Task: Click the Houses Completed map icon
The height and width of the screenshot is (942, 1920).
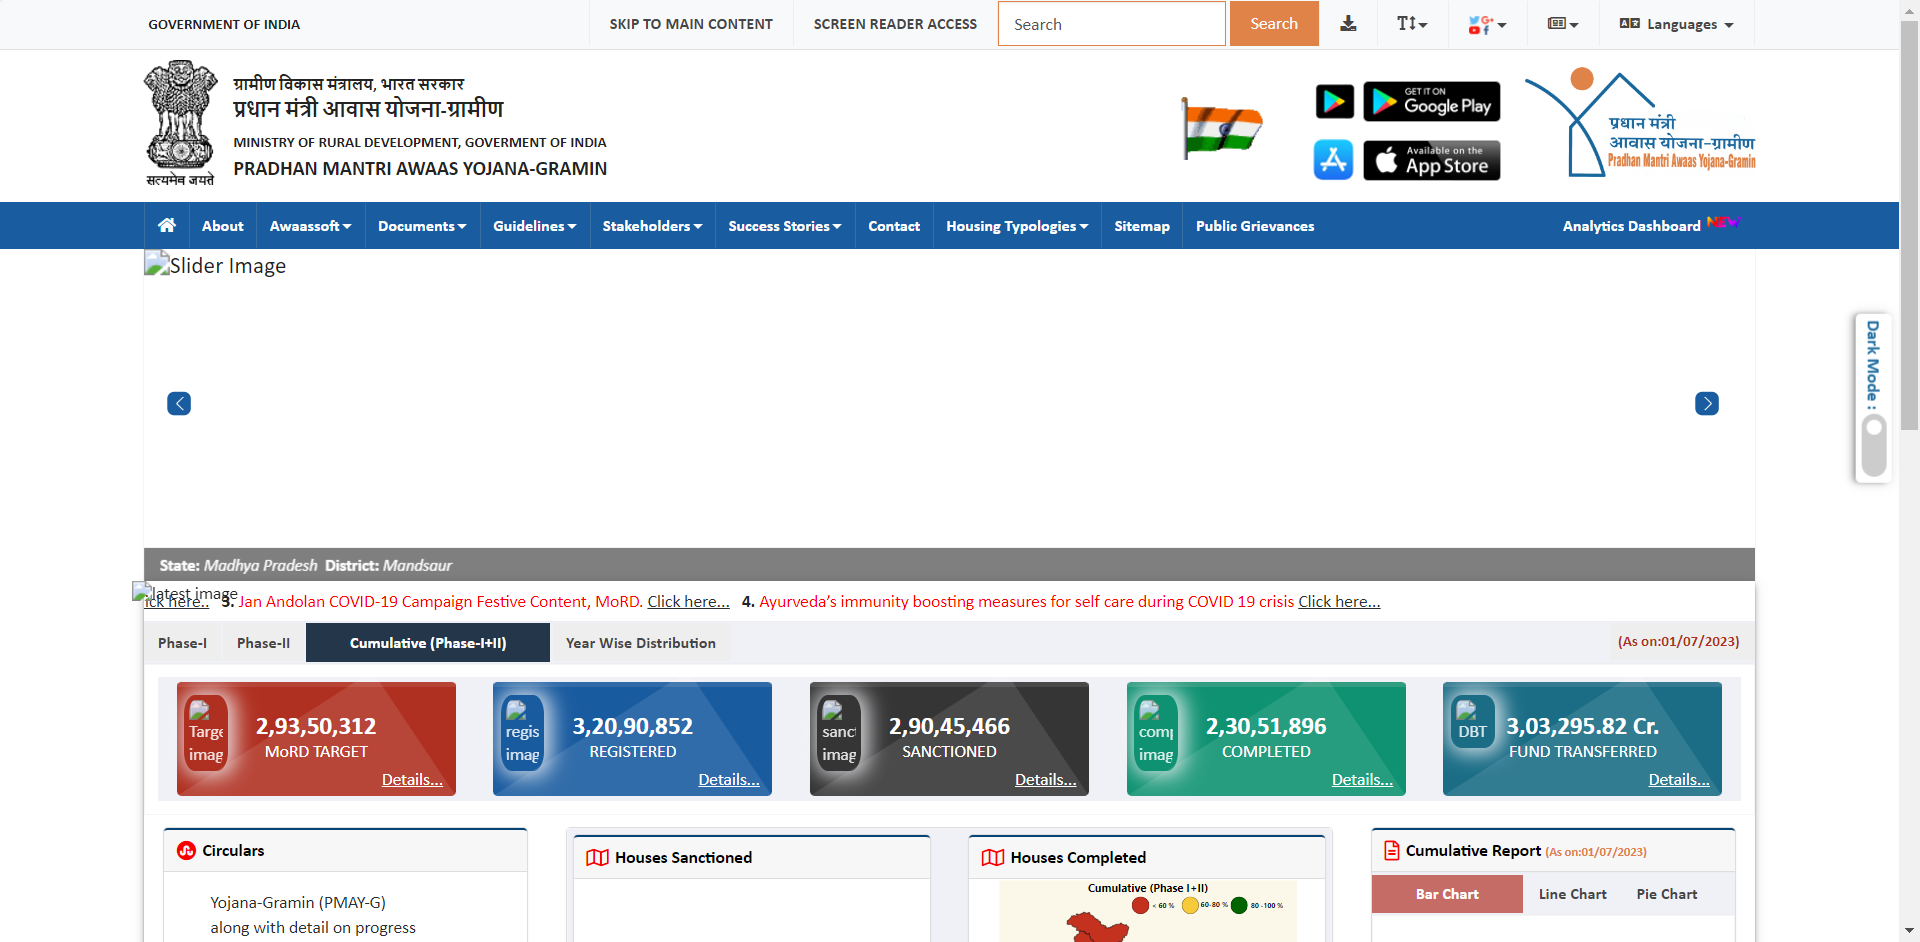Action: coord(993,857)
